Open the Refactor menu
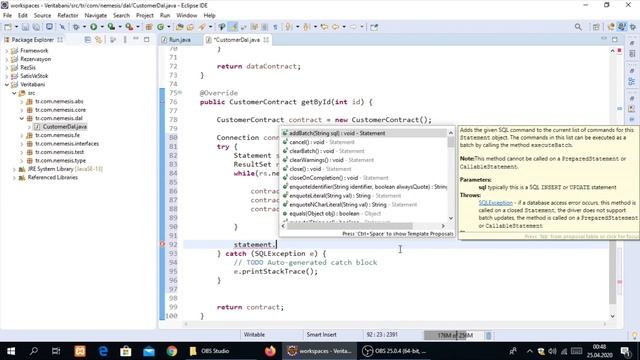The width and height of the screenshot is (640, 360). pos(67,16)
